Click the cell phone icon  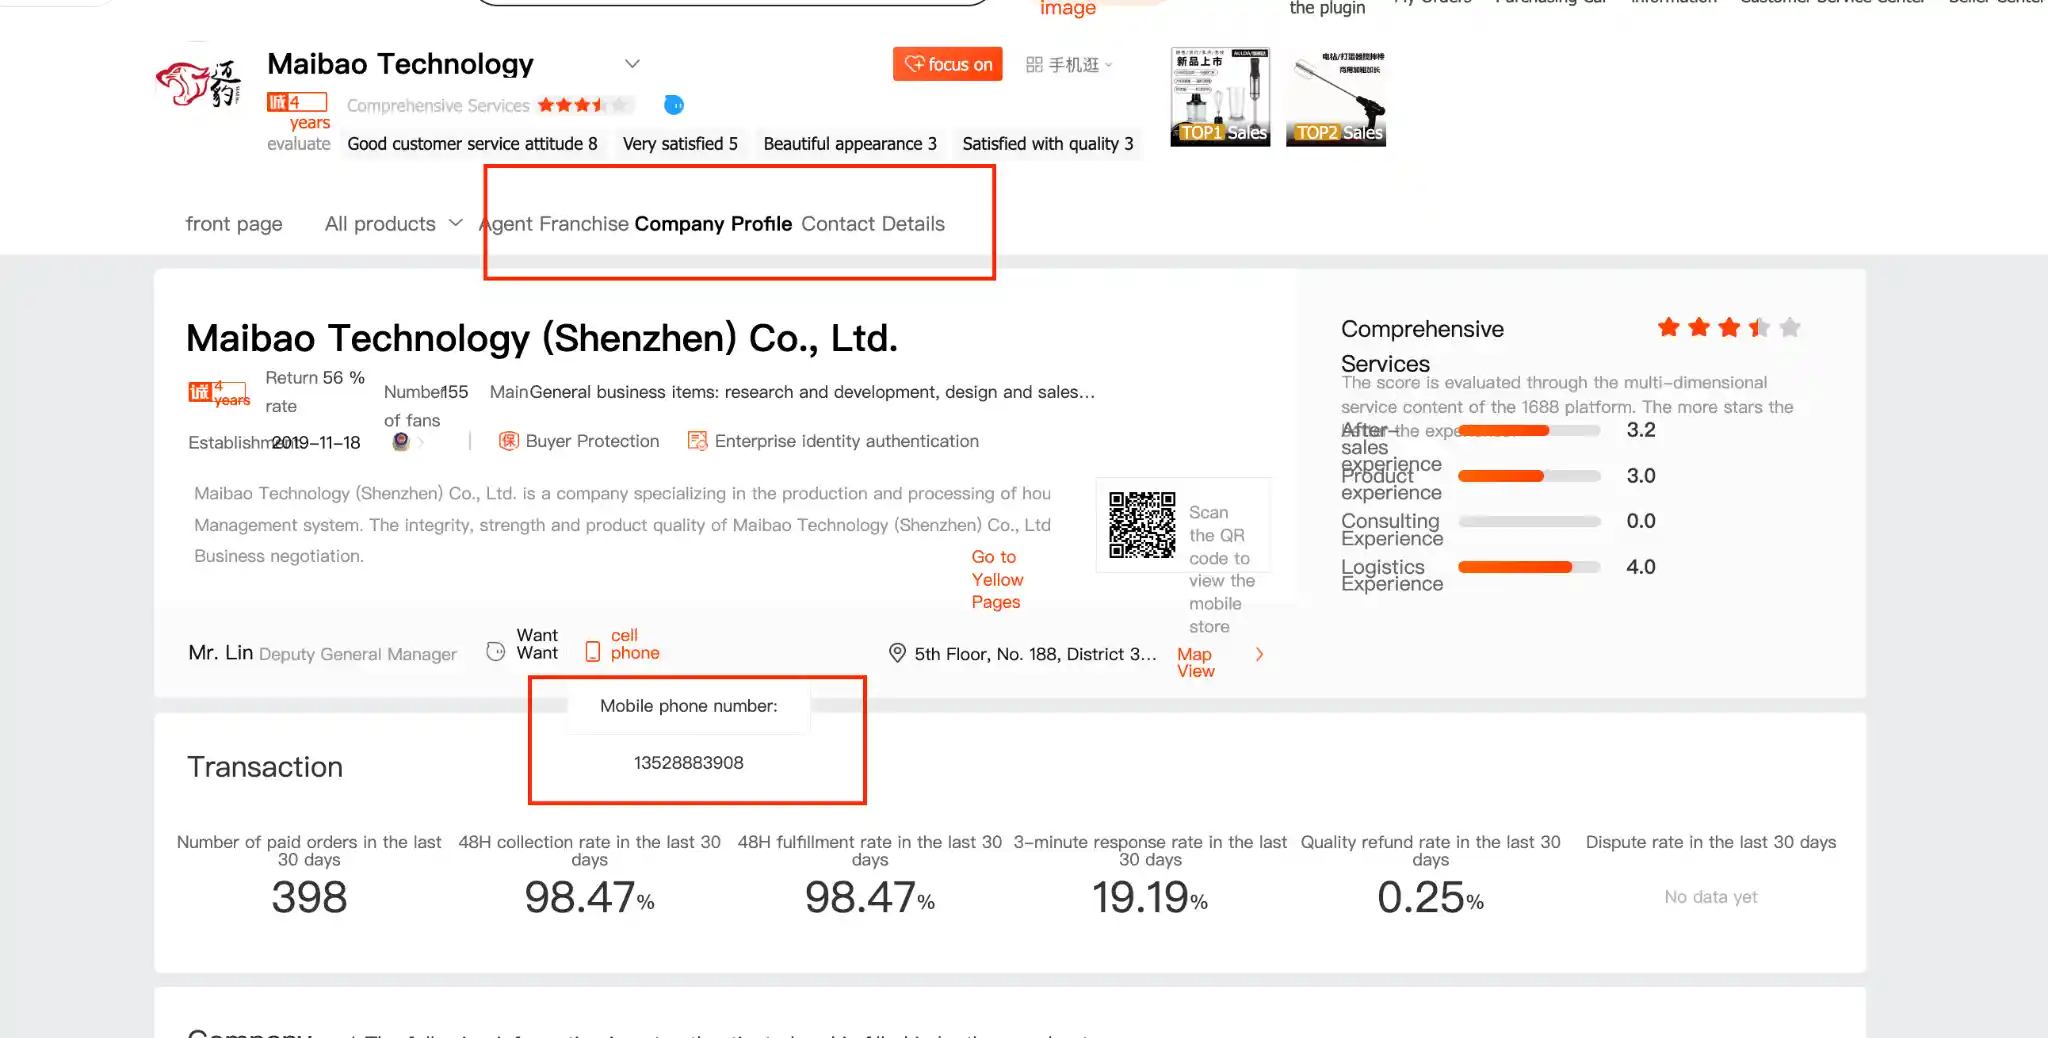click(592, 652)
